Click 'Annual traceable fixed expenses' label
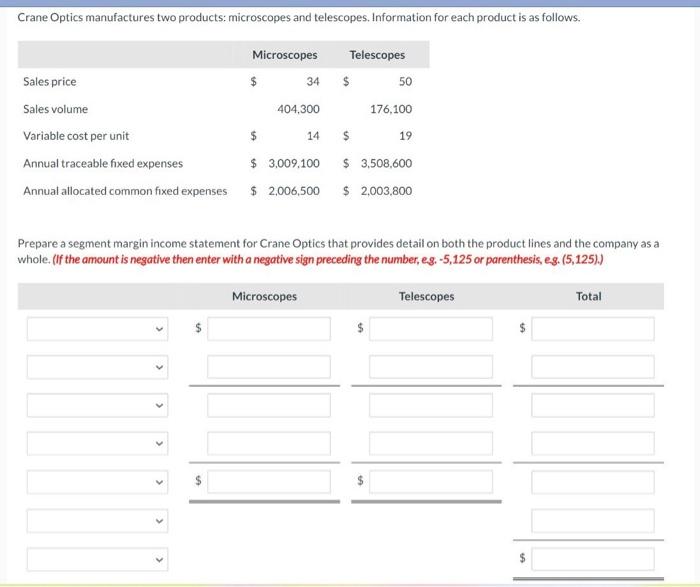700x587 pixels. [x=103, y=163]
